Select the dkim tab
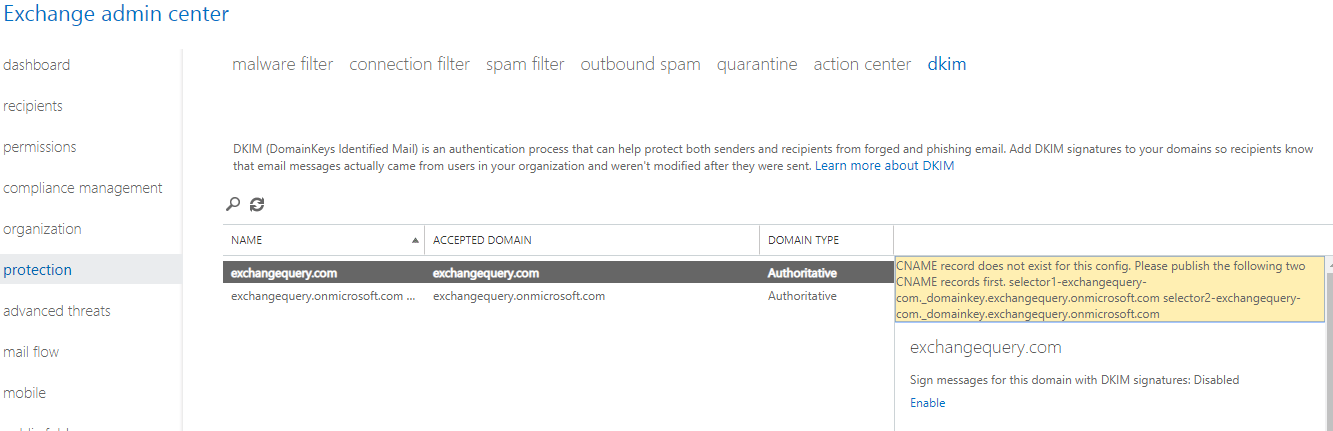This screenshot has height=431, width=1333. point(947,64)
